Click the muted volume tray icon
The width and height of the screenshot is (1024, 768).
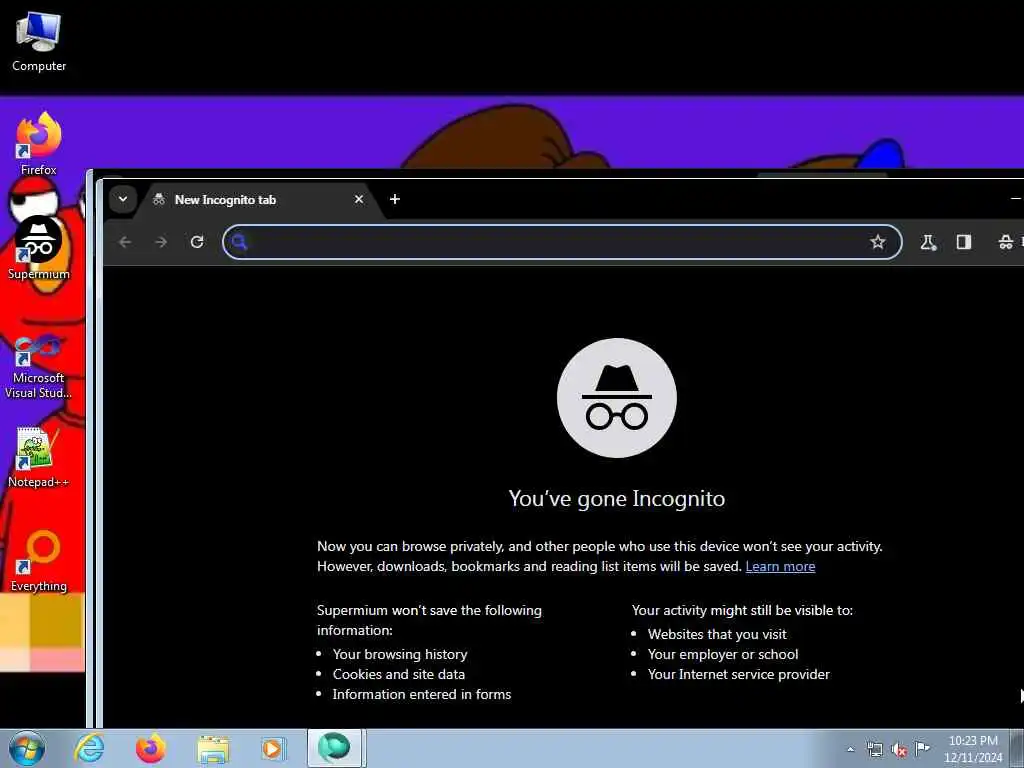[x=899, y=749]
